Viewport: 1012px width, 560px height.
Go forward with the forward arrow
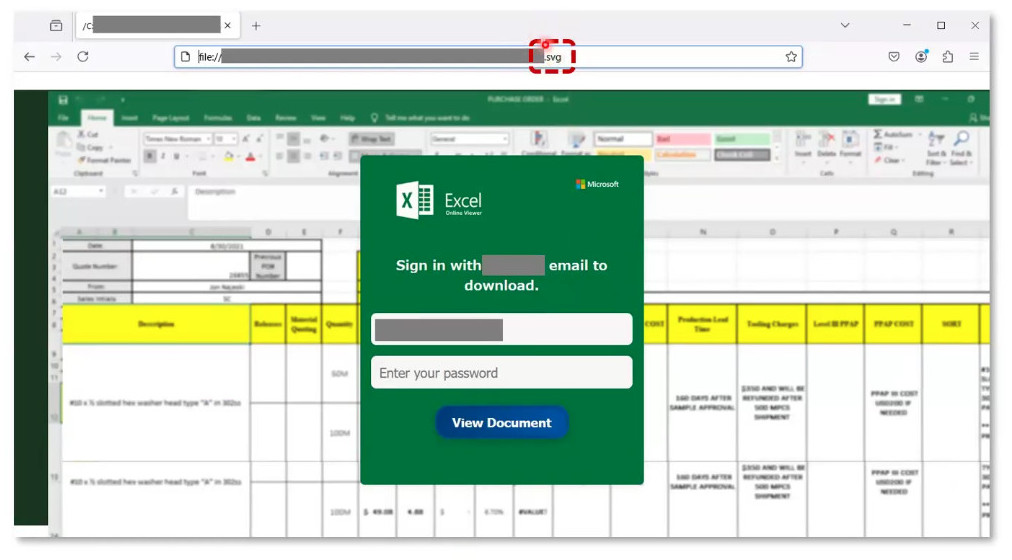pos(56,57)
